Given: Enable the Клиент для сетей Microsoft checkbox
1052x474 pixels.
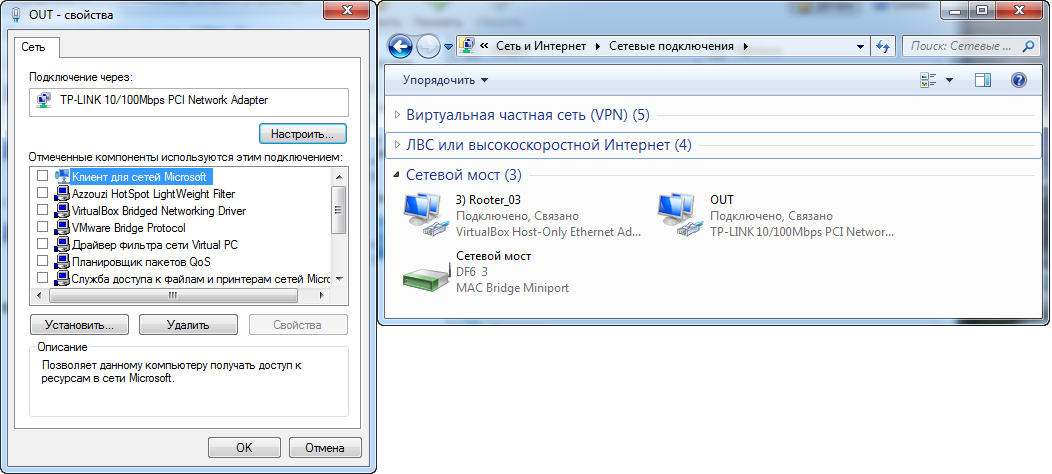Looking at the screenshot, I should coord(42,176).
